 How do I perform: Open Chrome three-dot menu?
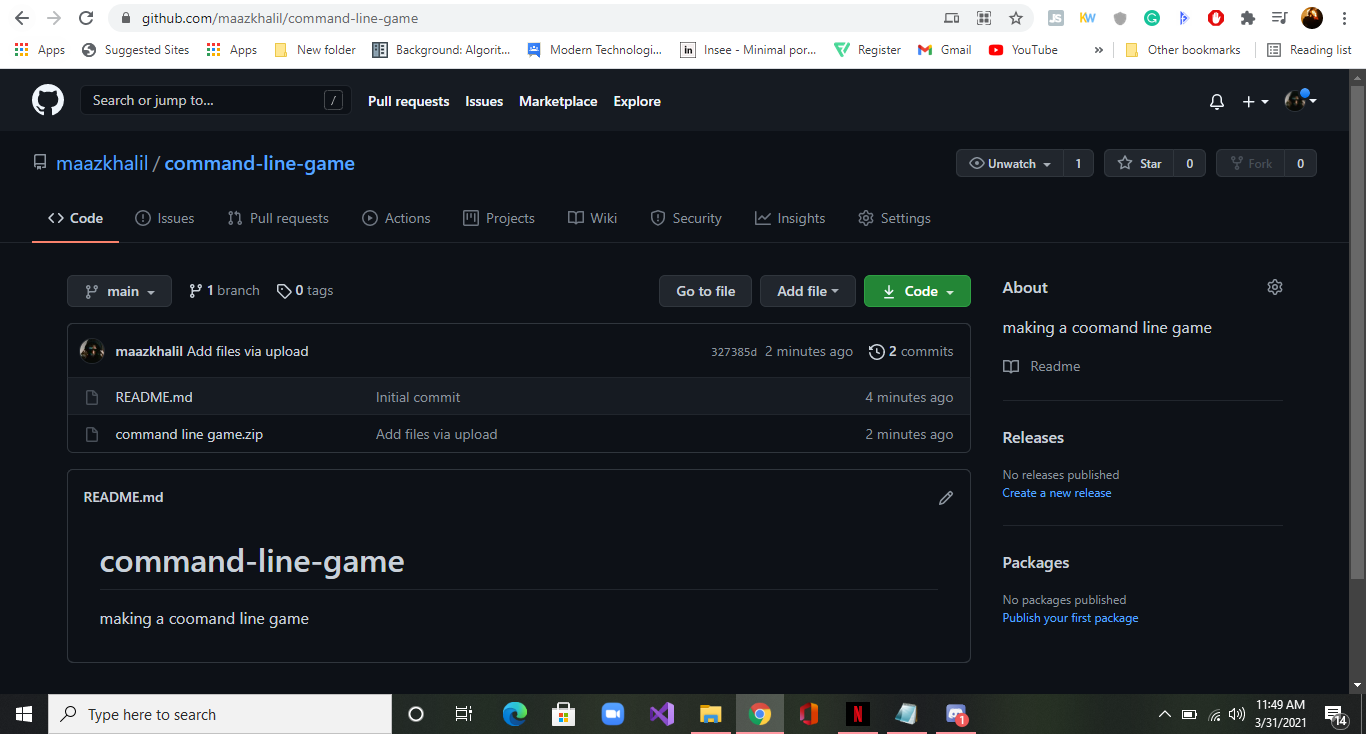coord(1344,18)
